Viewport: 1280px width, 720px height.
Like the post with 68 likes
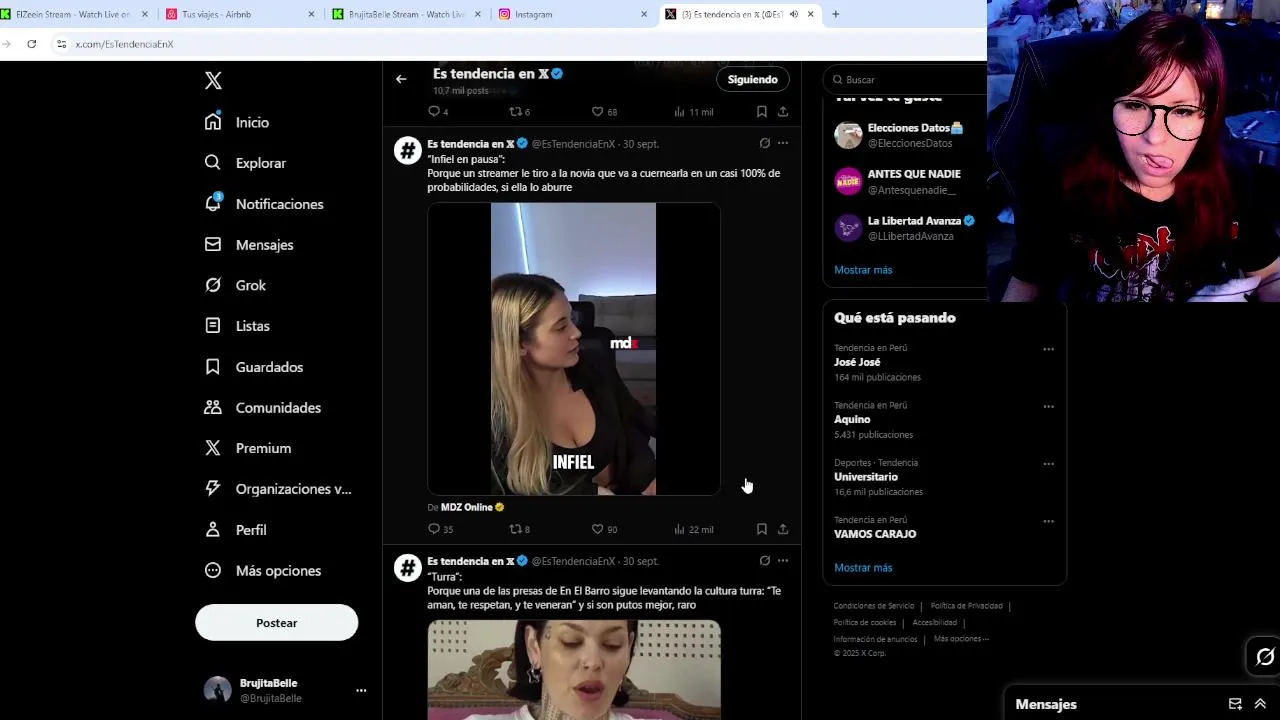(604, 112)
